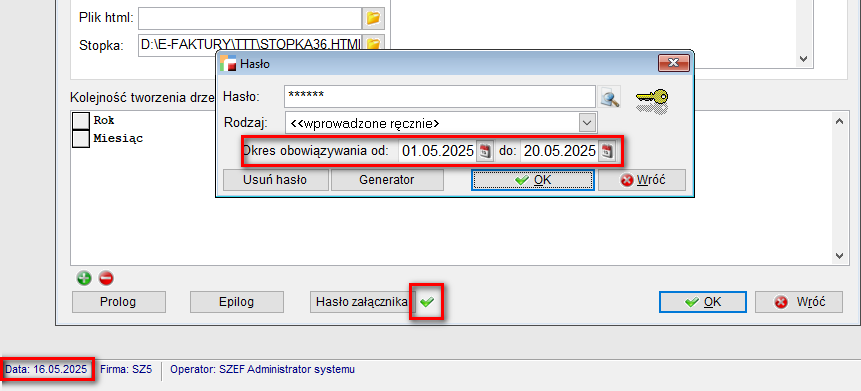Click the Okres obowiązywania od label

(x=315, y=150)
